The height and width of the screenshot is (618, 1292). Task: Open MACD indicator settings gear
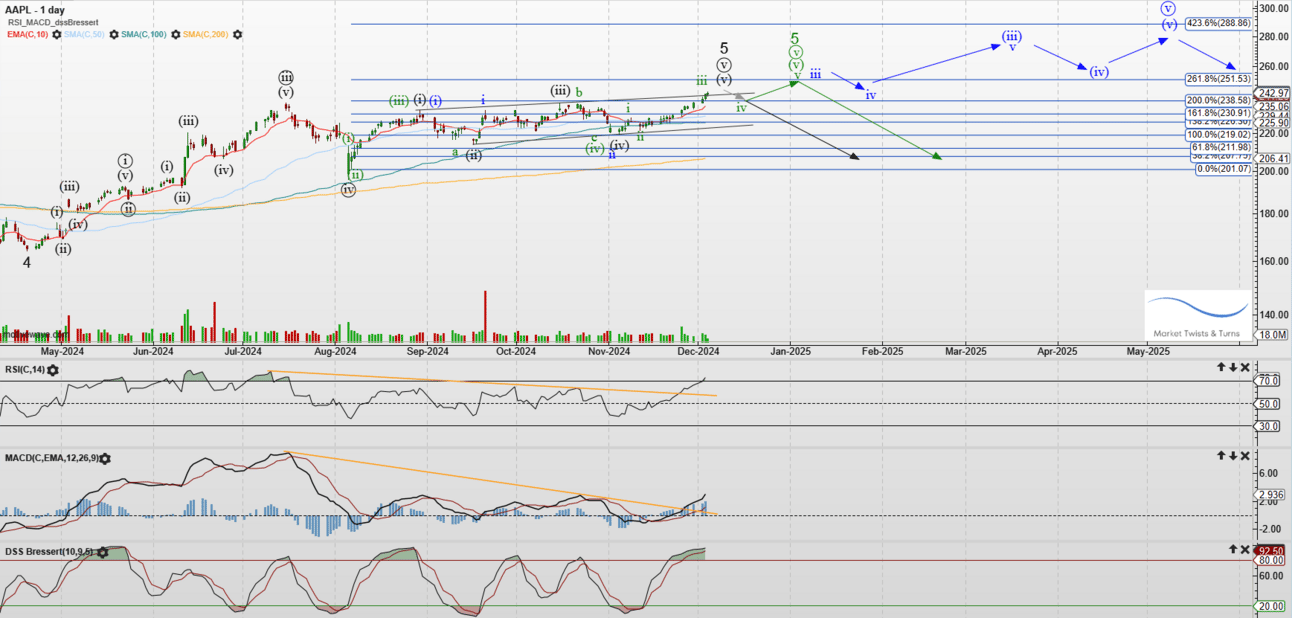point(105,458)
